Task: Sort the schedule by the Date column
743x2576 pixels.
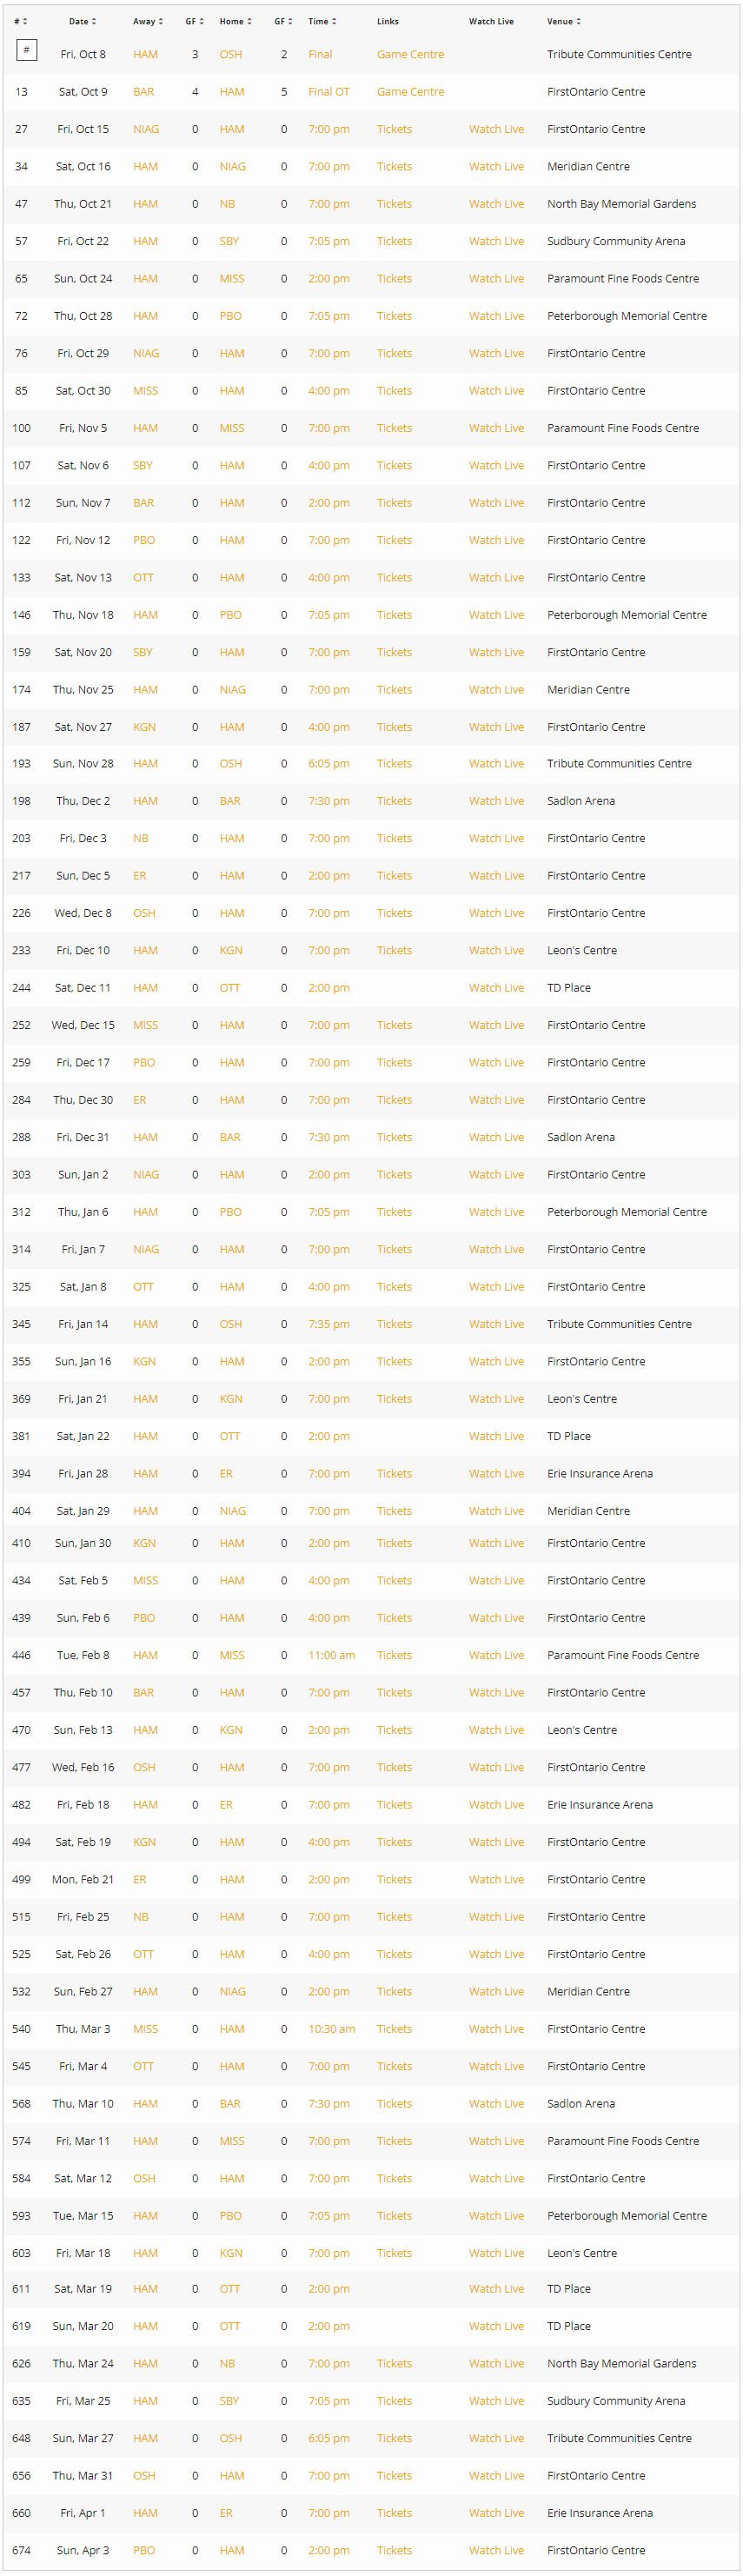Action: pos(82,21)
